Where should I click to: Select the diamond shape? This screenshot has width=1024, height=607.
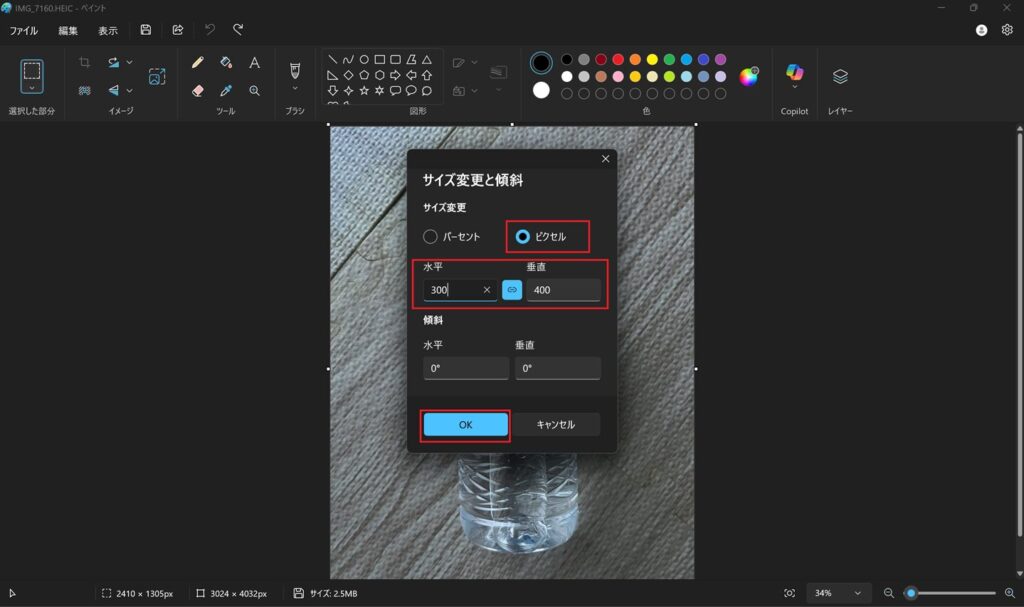click(348, 75)
